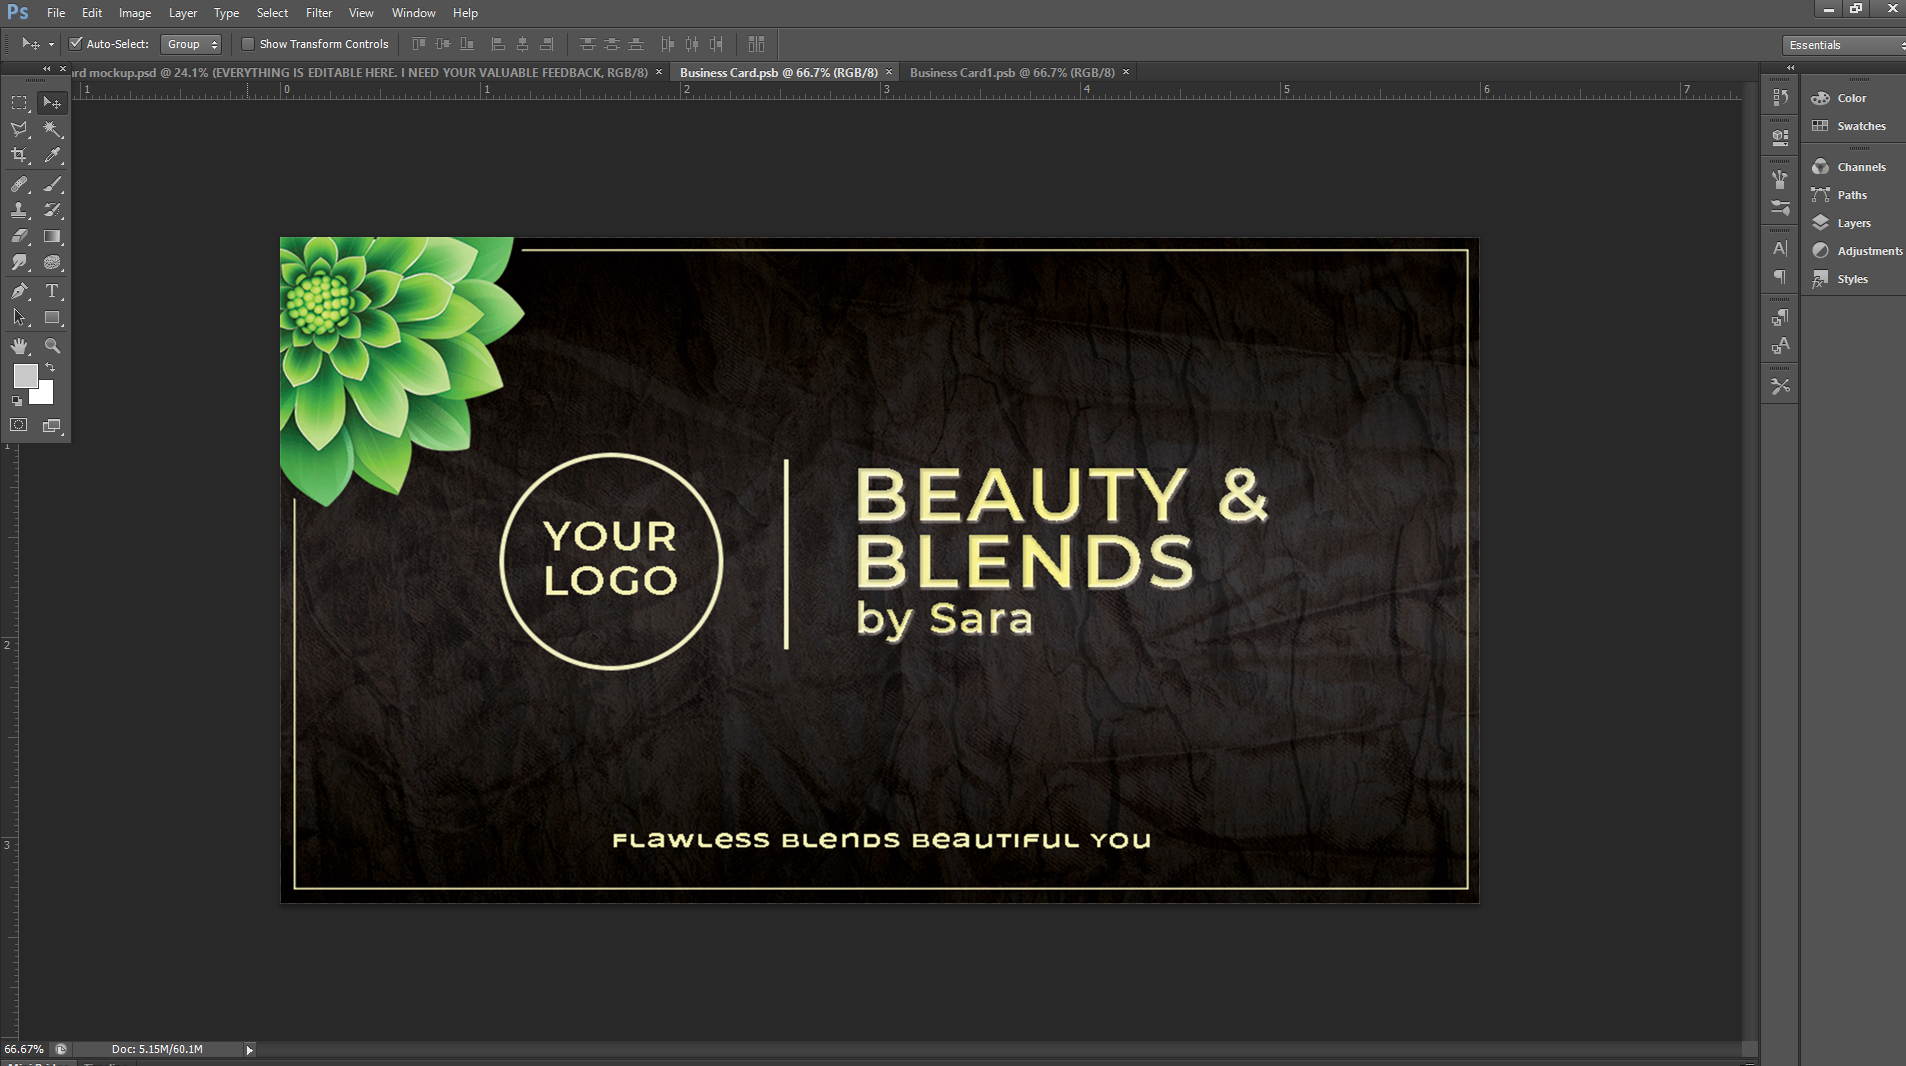Open the Auto-Select Group dropdown
This screenshot has width=1906, height=1066.
point(191,44)
